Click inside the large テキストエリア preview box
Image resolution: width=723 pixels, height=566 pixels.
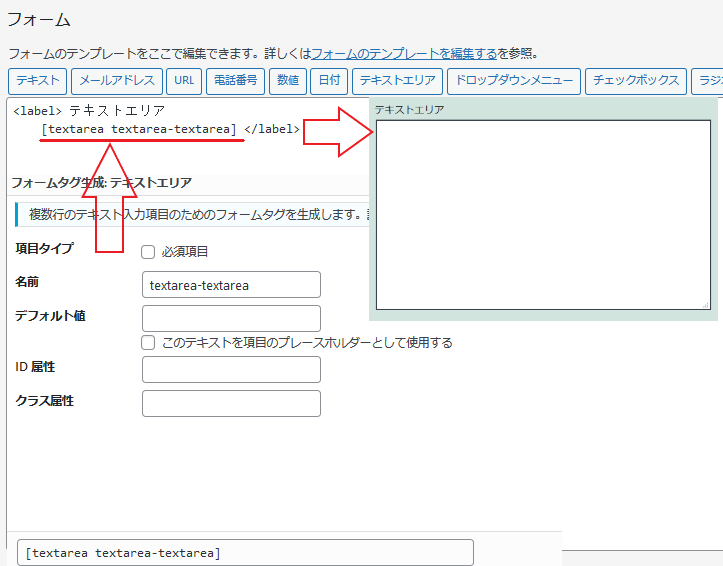543,215
